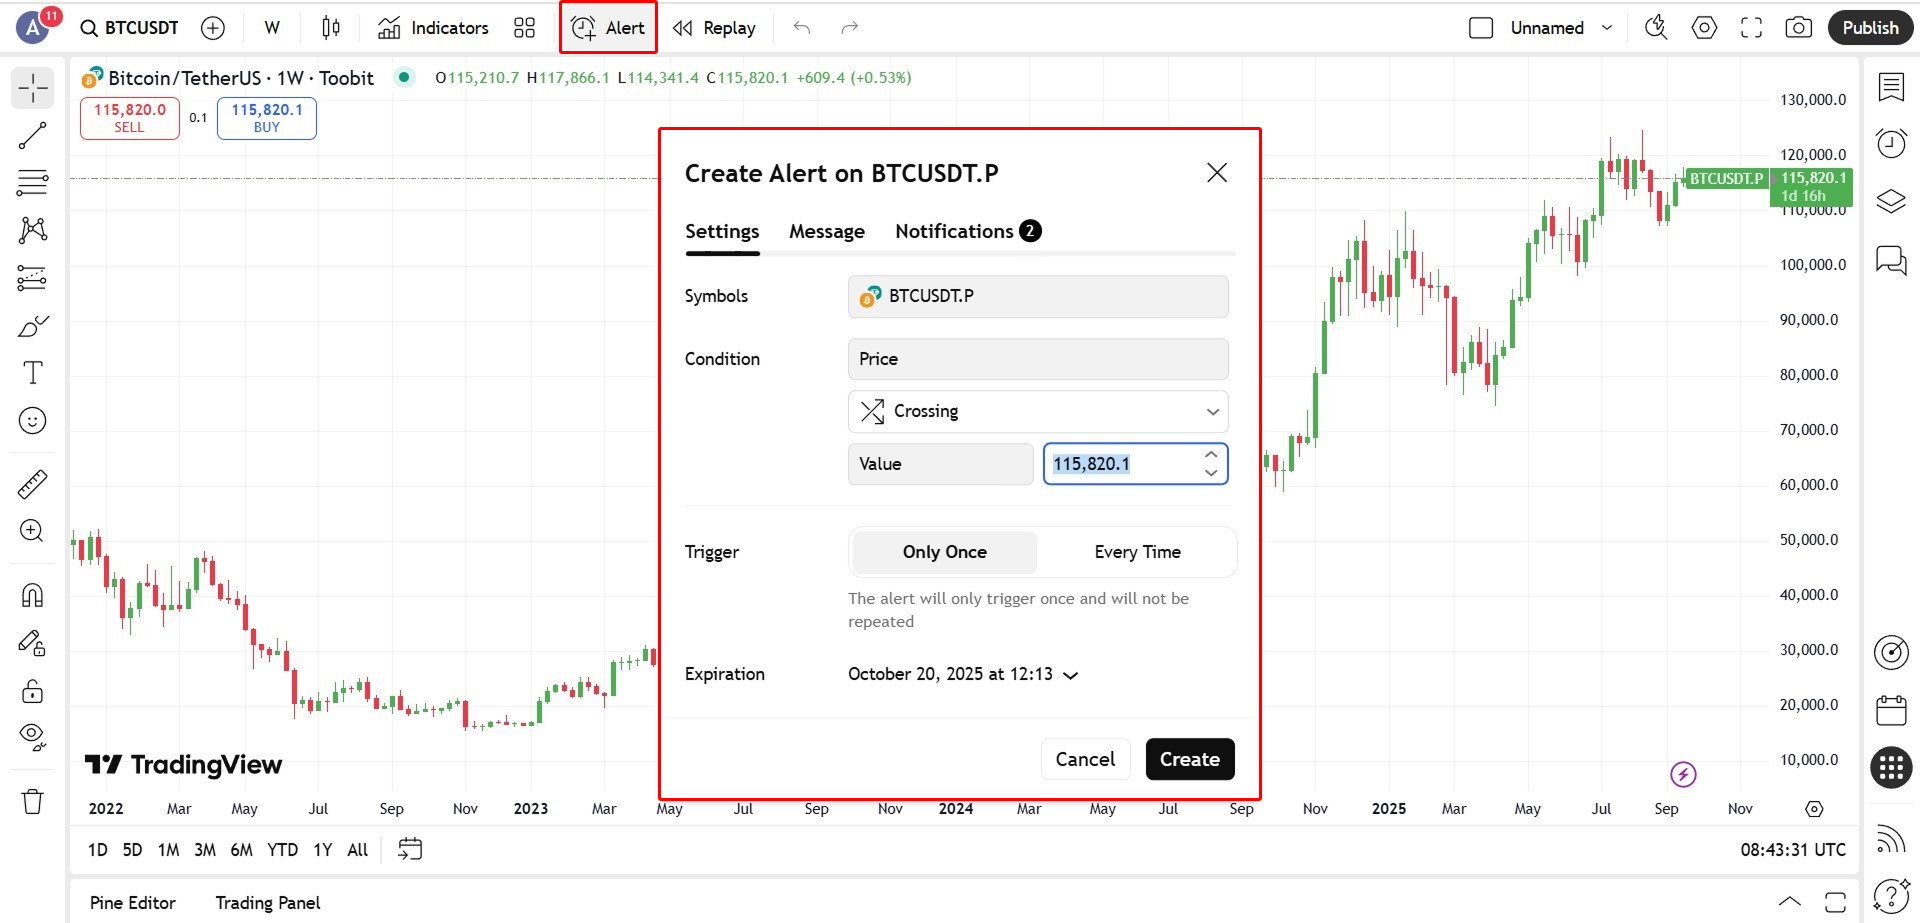Take a chart snapshot with camera icon
Screen dimensions: 1920x923
click(x=1798, y=28)
